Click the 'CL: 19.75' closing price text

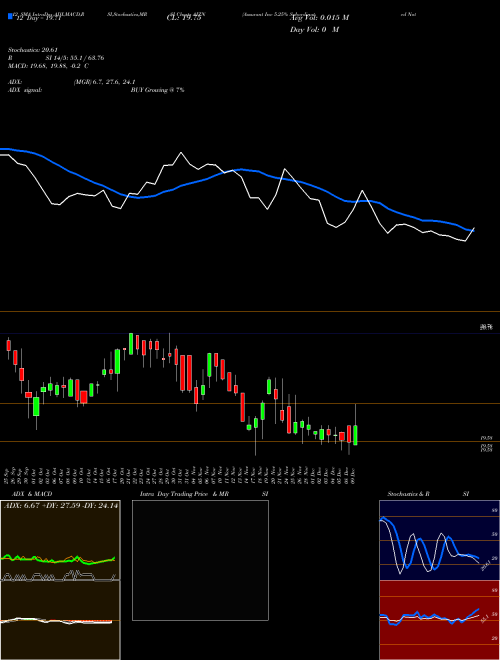tap(184, 18)
